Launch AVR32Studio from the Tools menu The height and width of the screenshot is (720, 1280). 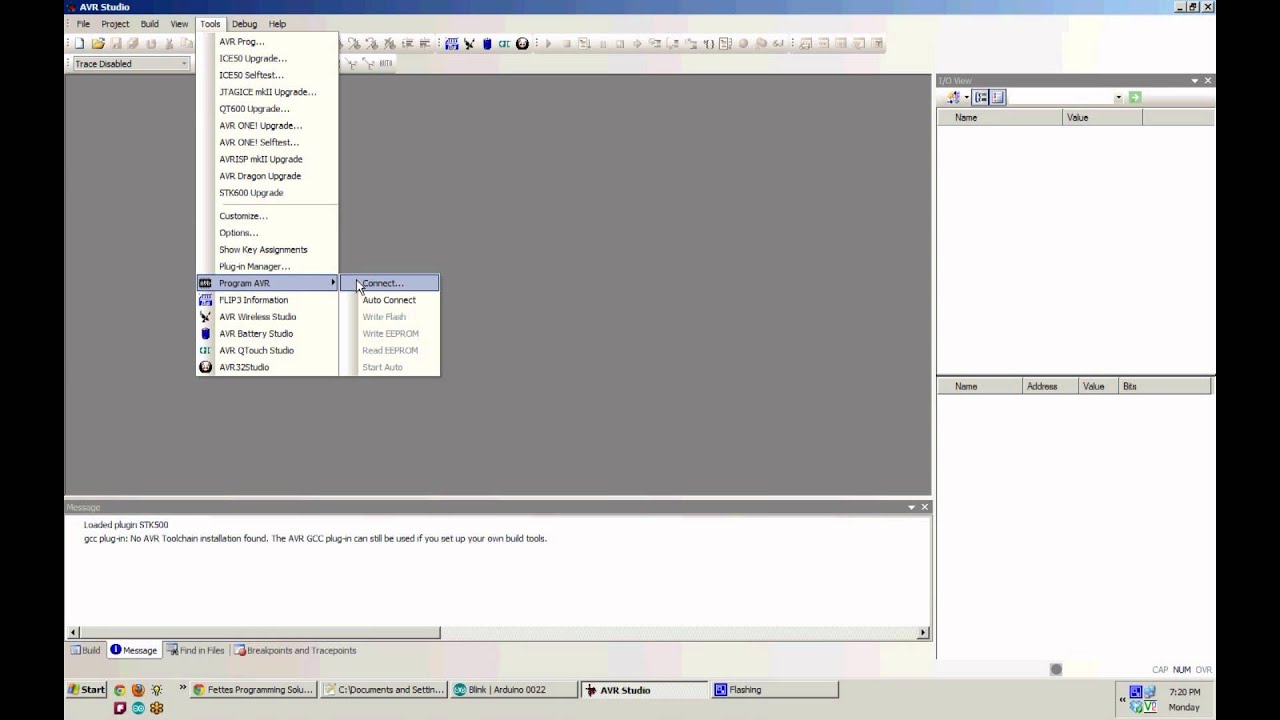(268, 367)
